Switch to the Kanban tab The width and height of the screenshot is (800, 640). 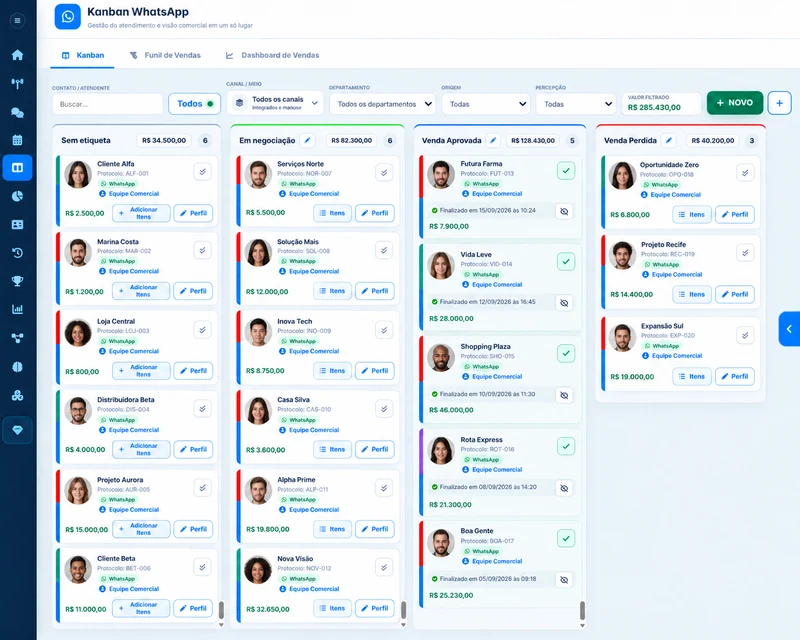(x=83, y=55)
